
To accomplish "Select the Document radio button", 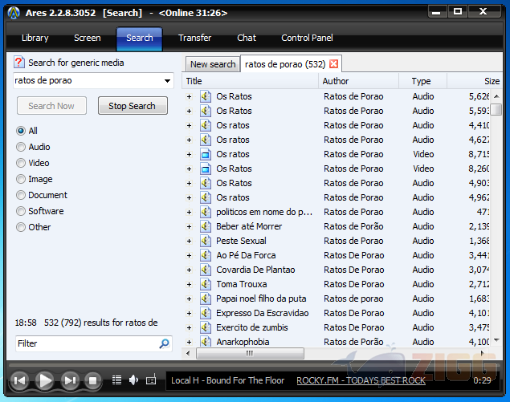I will tap(21, 195).
